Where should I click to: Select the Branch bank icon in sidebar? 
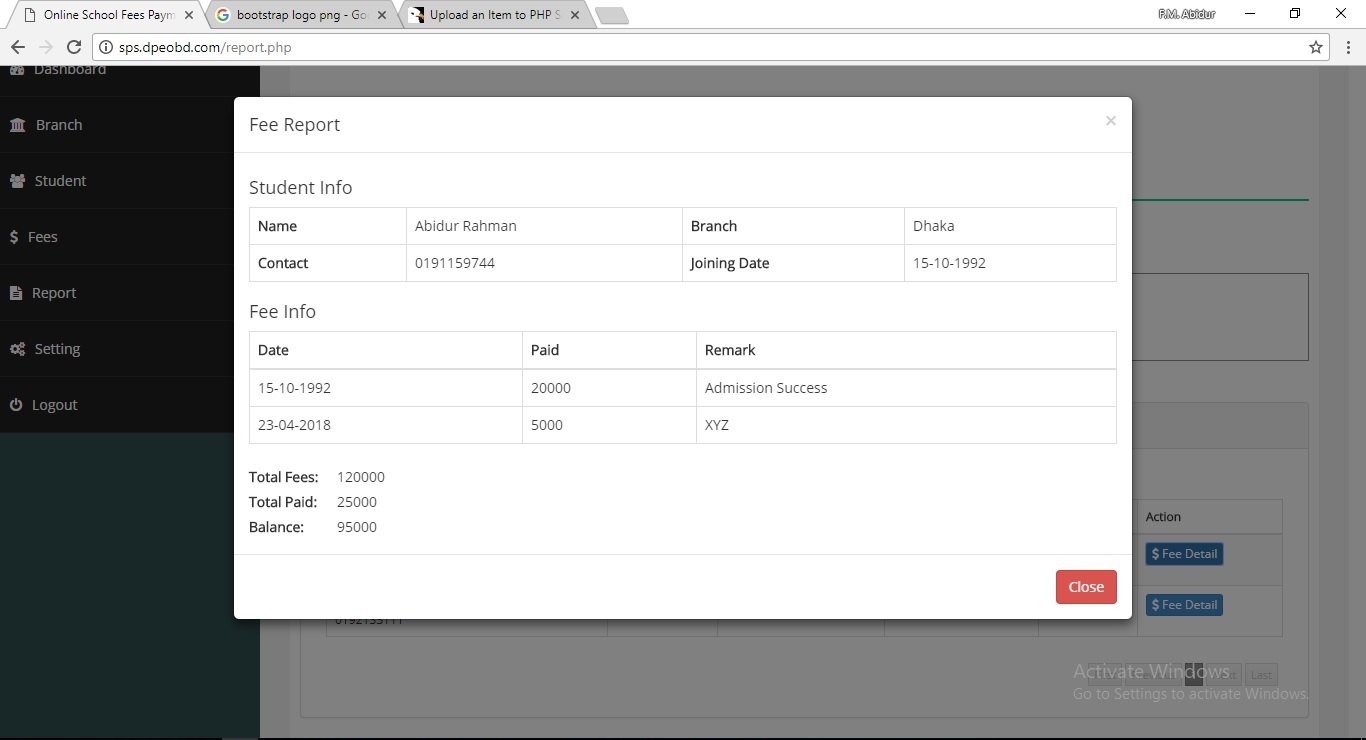[17, 124]
